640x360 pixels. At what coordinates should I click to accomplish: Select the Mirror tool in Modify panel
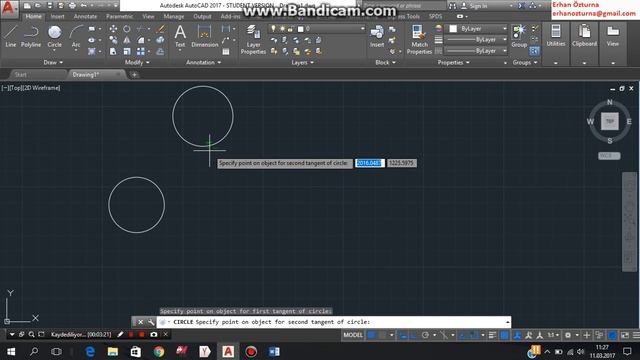(127, 40)
